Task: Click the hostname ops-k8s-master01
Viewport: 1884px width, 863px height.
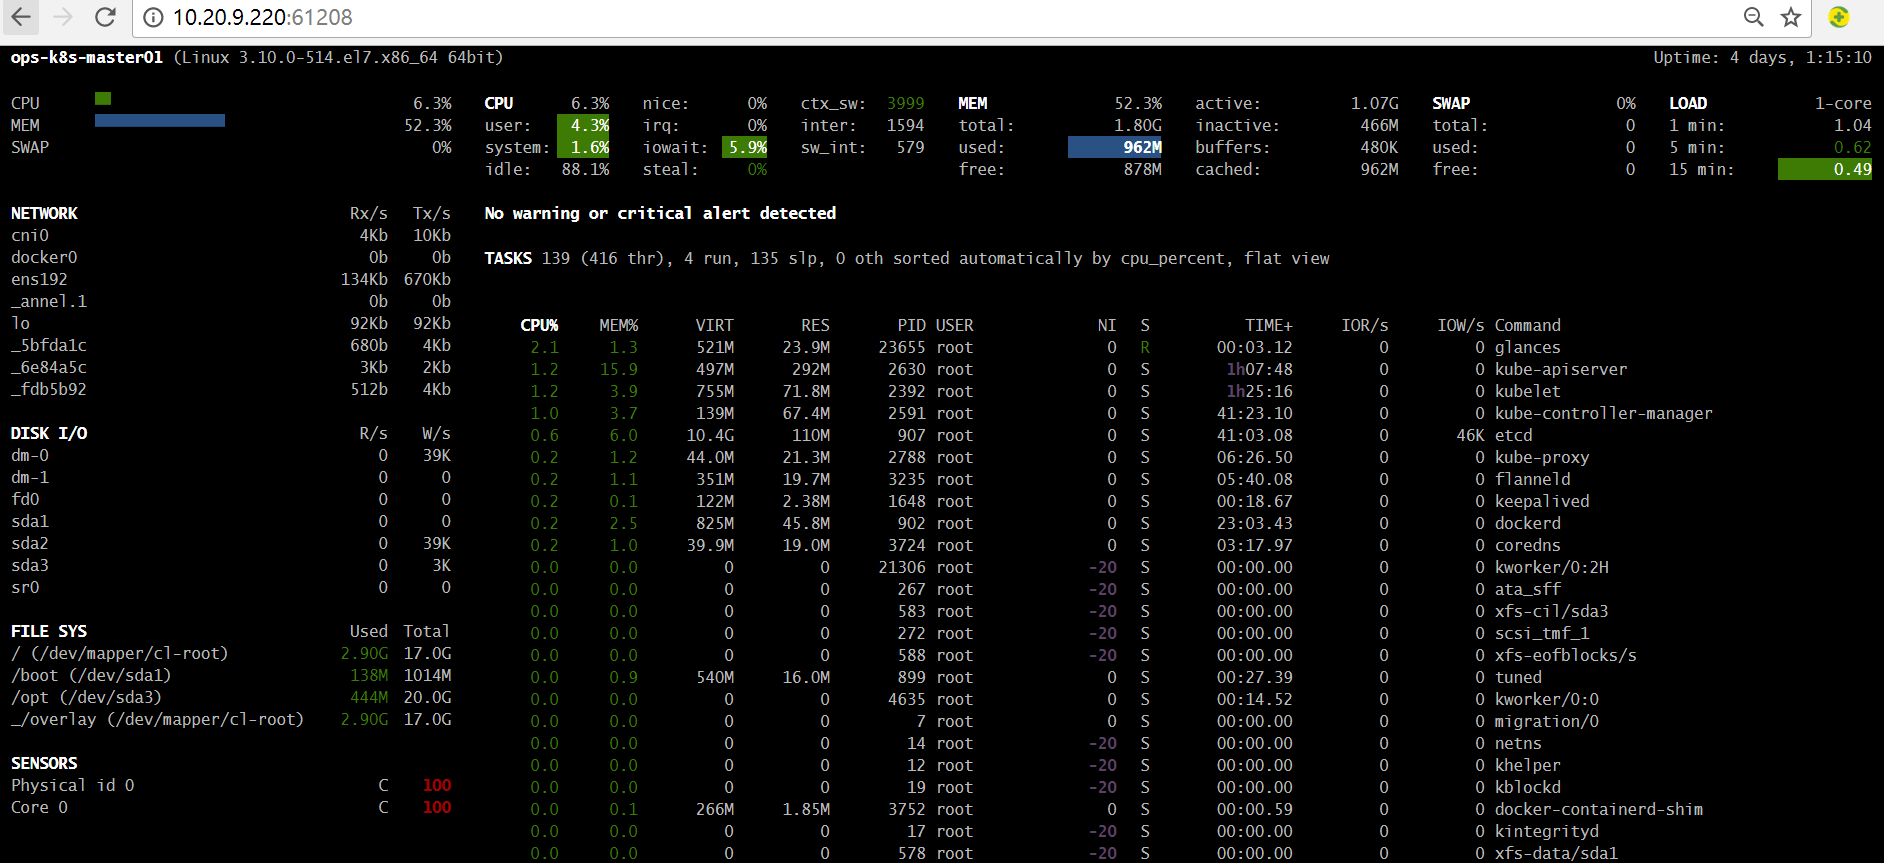Action: 86,57
